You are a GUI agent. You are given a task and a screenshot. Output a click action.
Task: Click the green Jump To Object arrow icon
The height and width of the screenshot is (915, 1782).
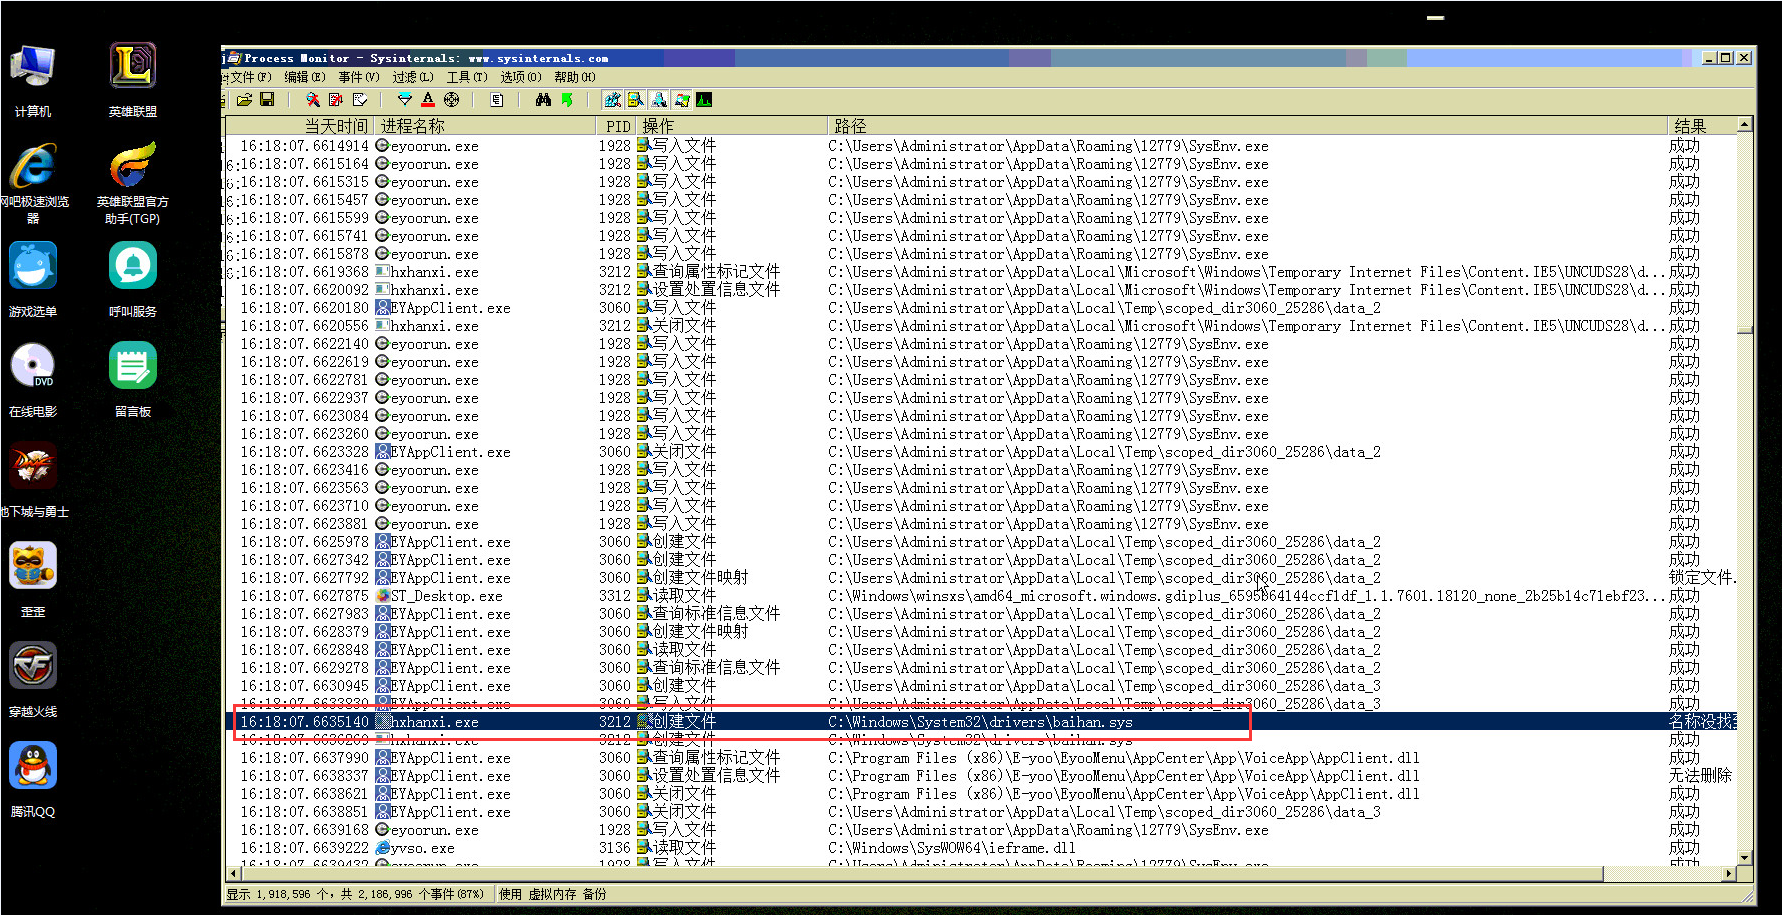[x=567, y=100]
